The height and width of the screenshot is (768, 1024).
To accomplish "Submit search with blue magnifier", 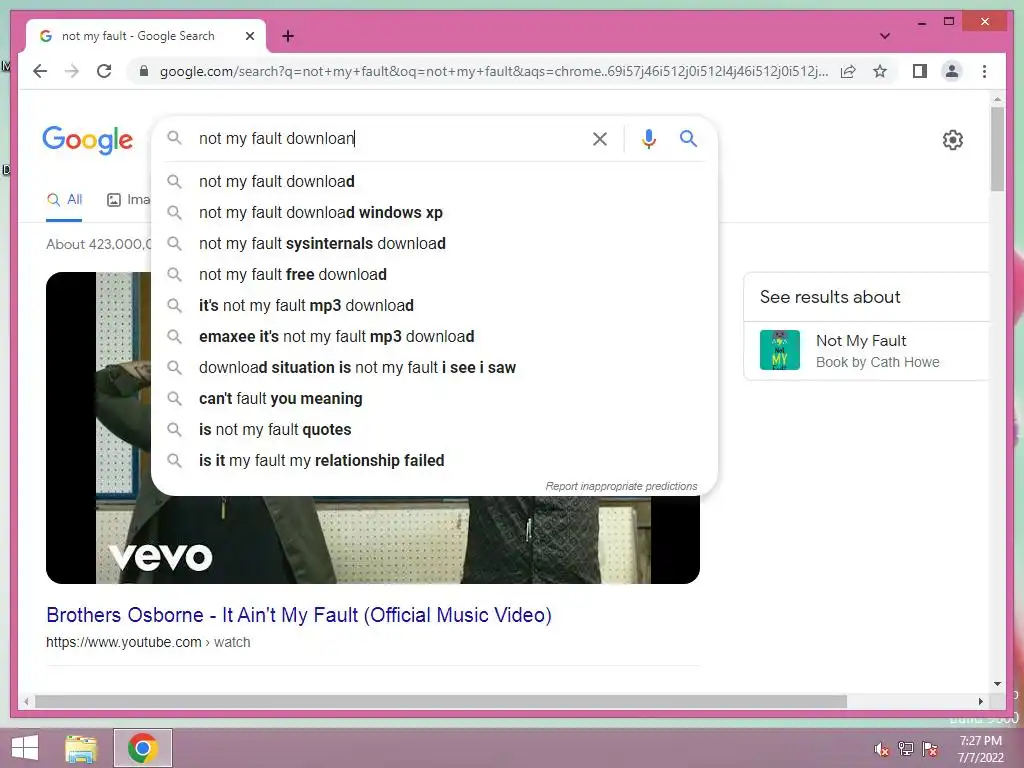I will coord(688,138).
